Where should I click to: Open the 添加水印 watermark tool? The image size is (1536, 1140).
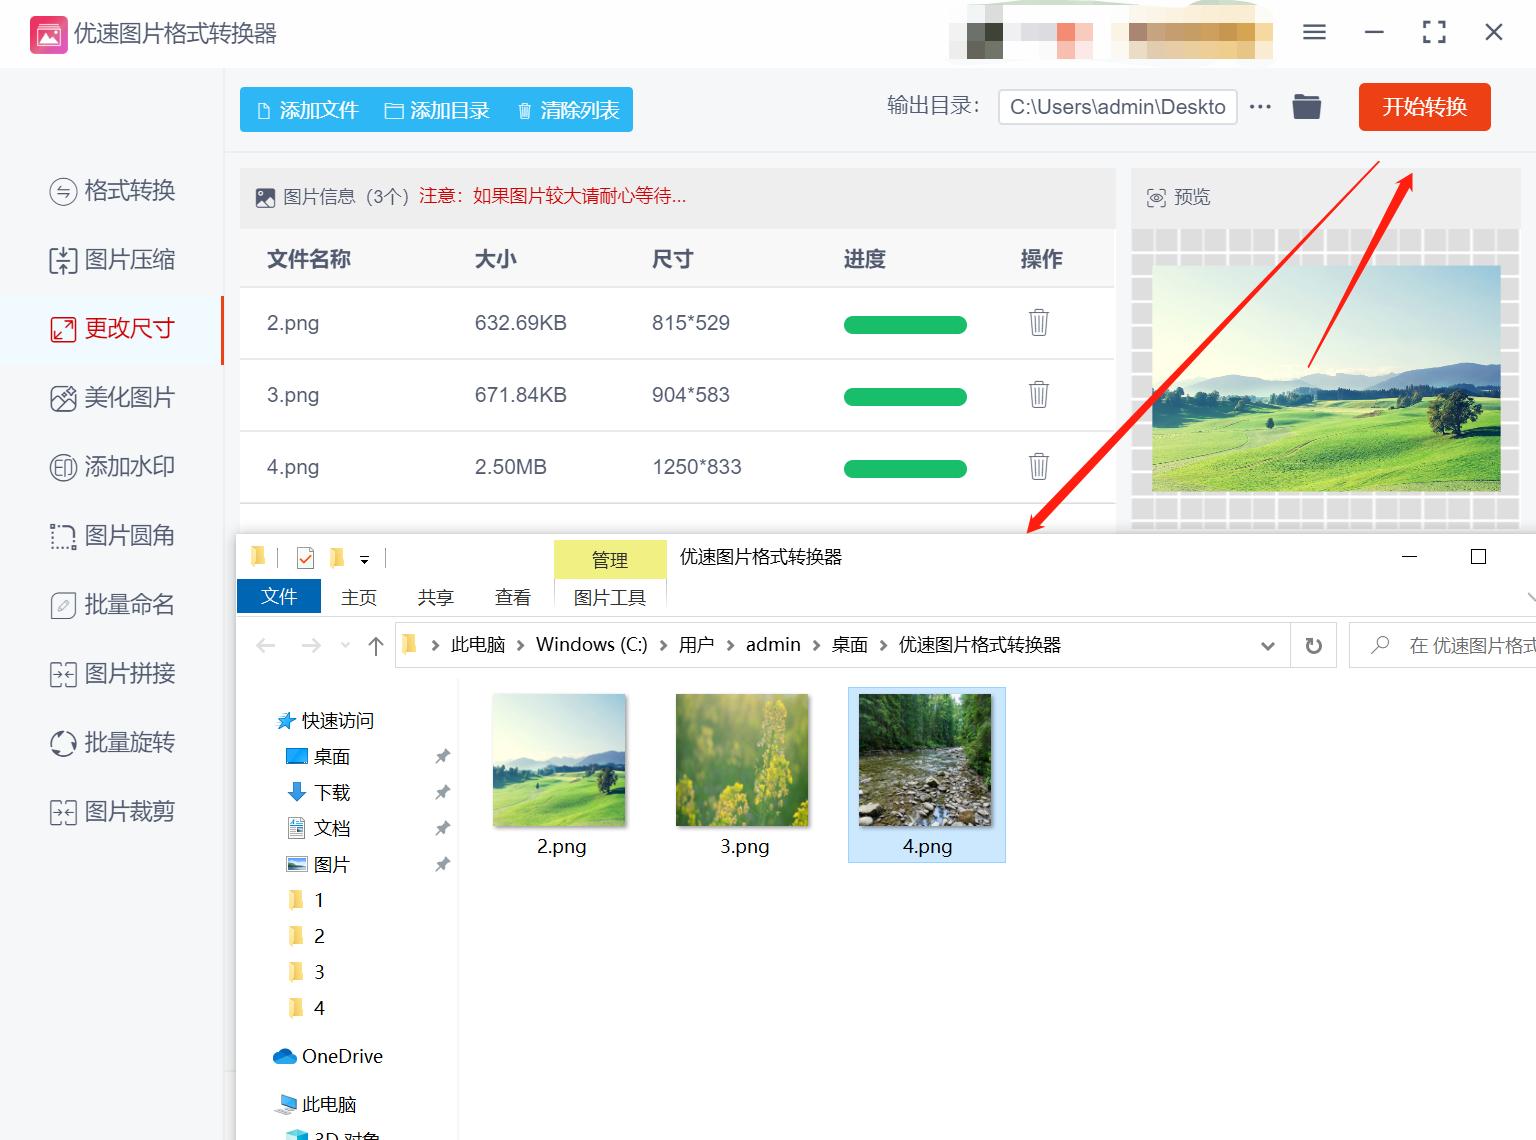tap(113, 466)
